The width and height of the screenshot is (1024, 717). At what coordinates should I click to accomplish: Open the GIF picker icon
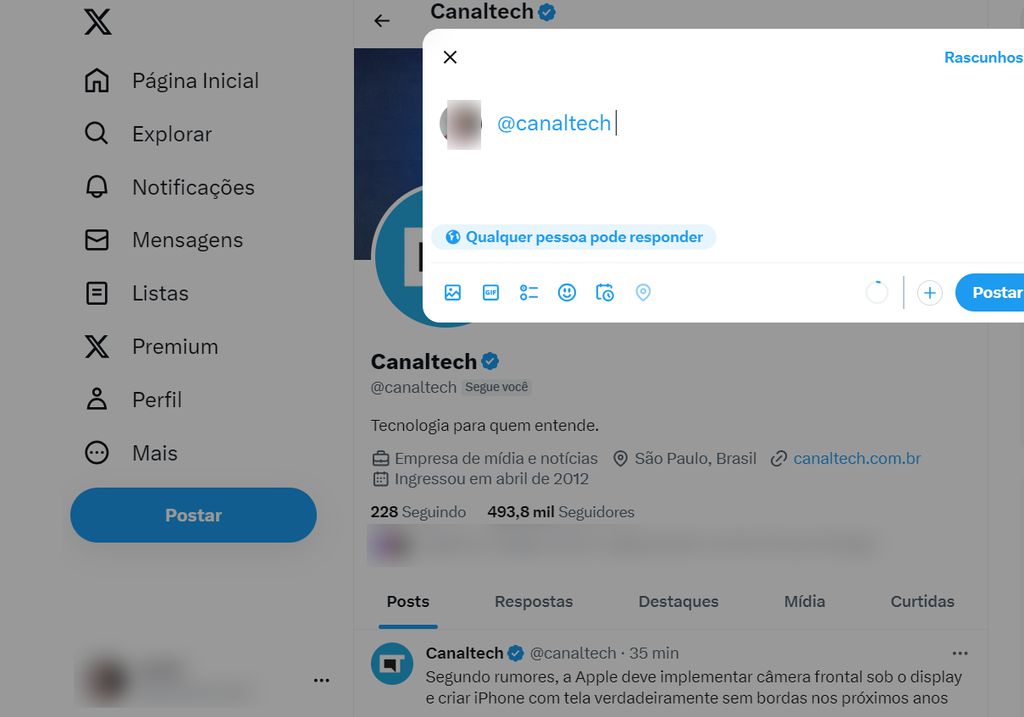coord(491,292)
